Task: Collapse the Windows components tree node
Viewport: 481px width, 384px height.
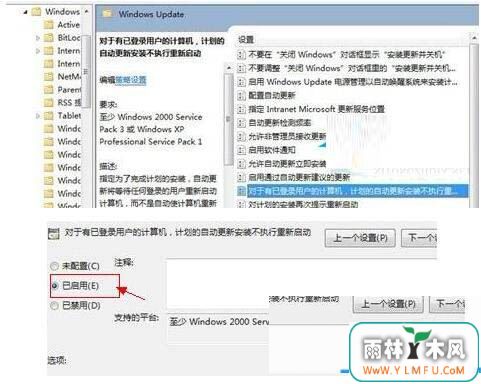Action: tap(25, 12)
